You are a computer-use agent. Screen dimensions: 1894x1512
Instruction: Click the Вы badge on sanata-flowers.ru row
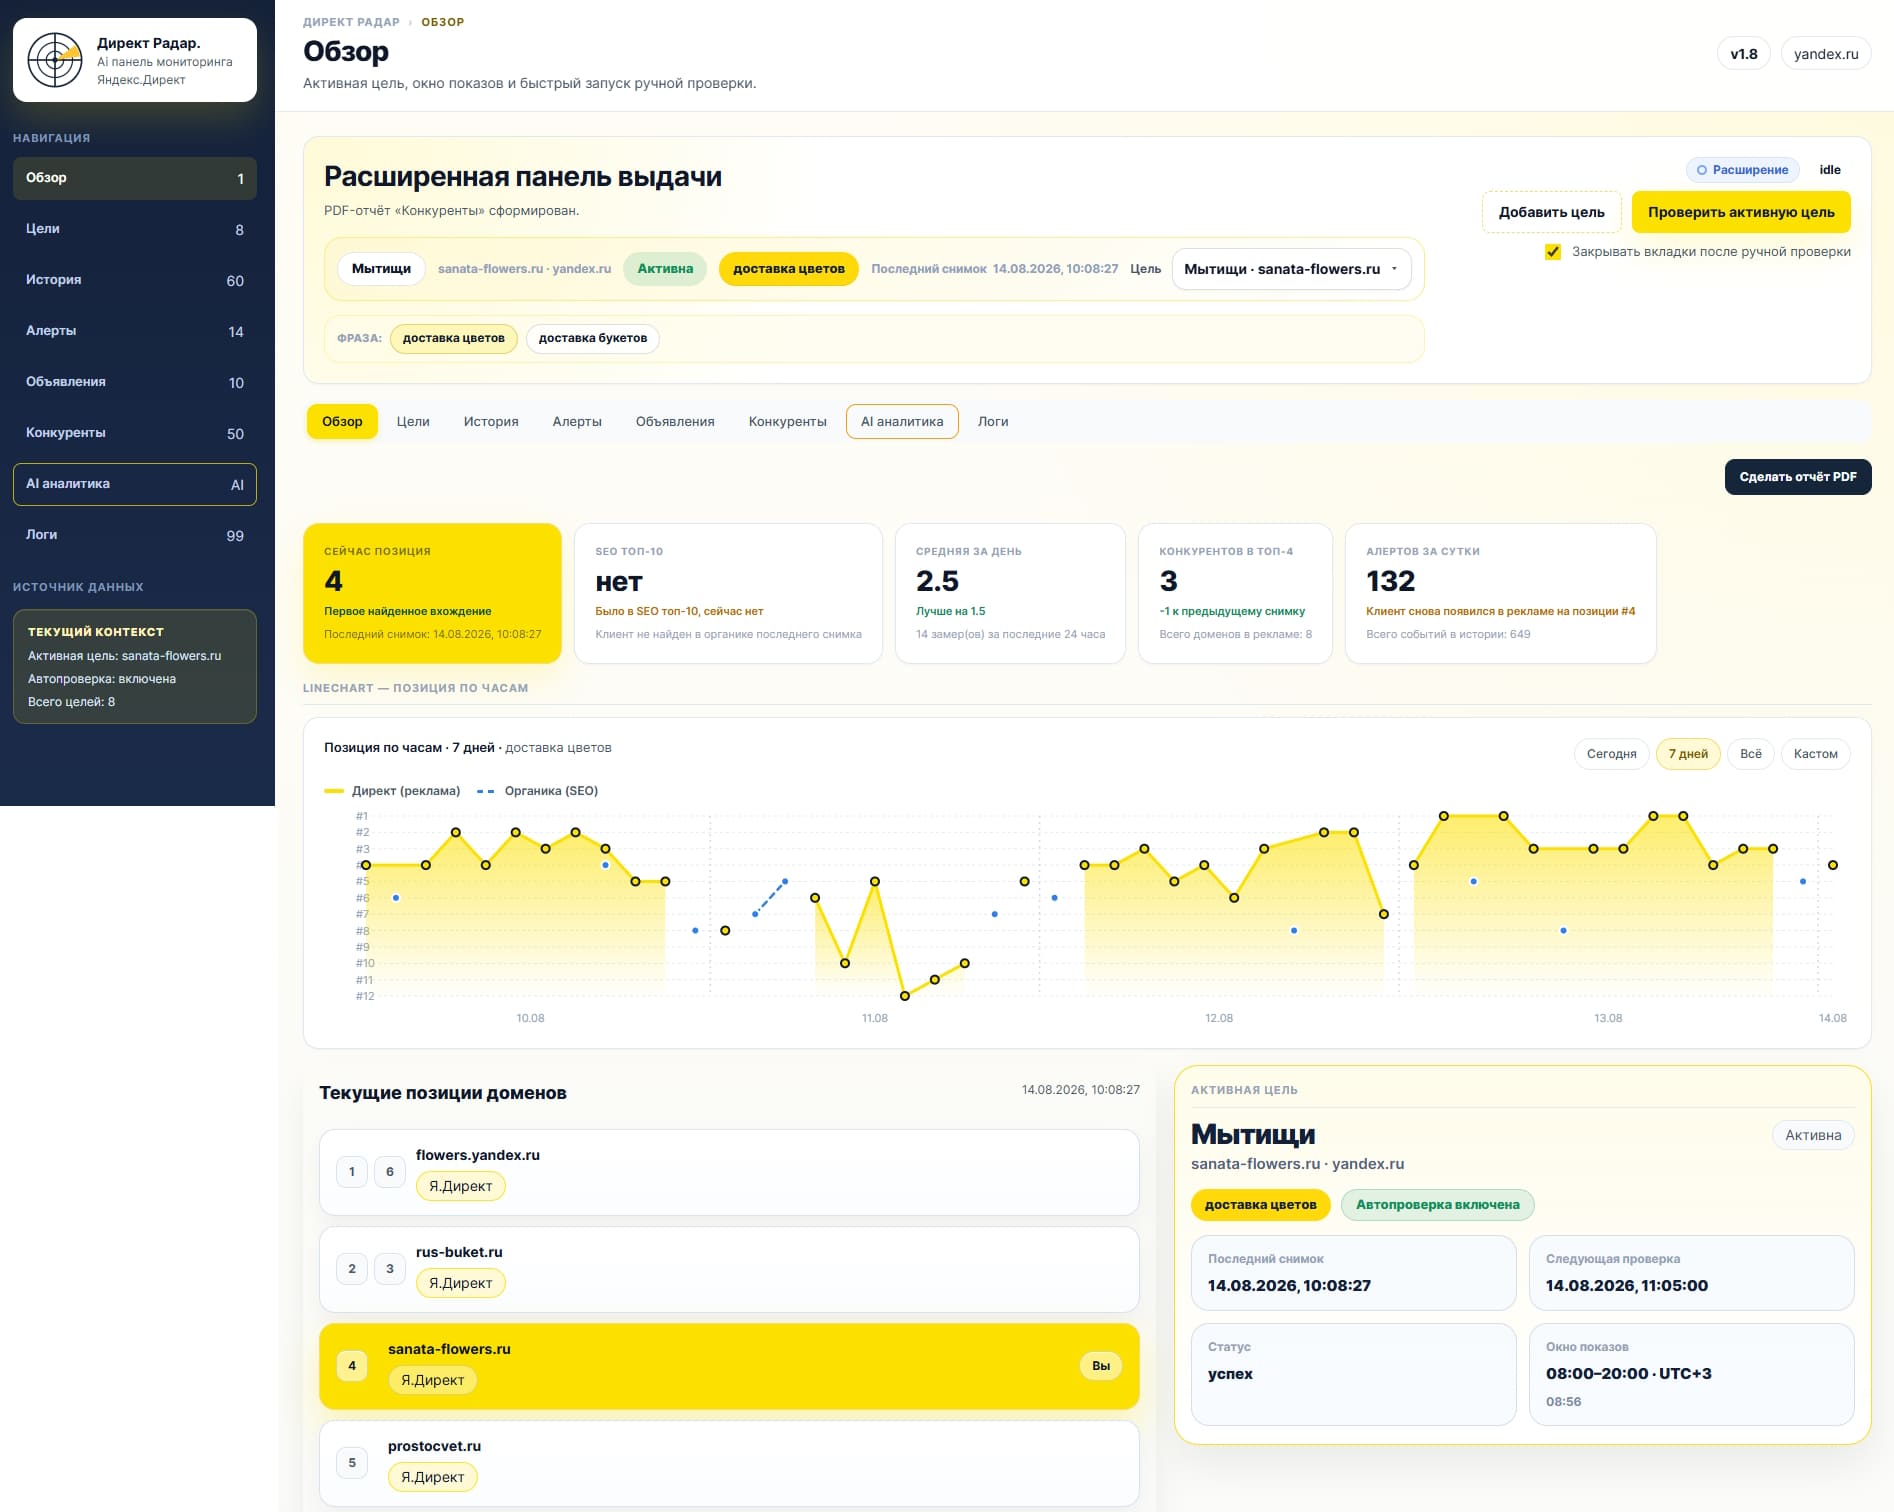[x=1101, y=1366]
